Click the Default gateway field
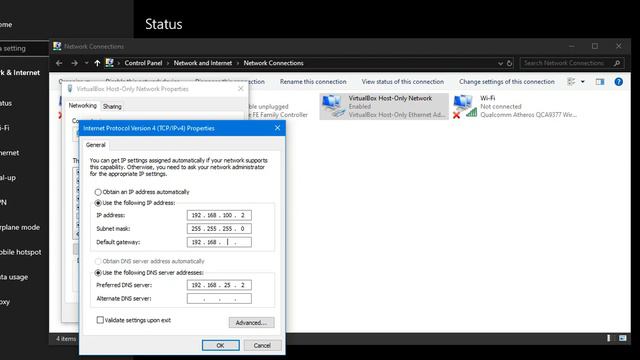640x360 pixels. tap(219, 242)
